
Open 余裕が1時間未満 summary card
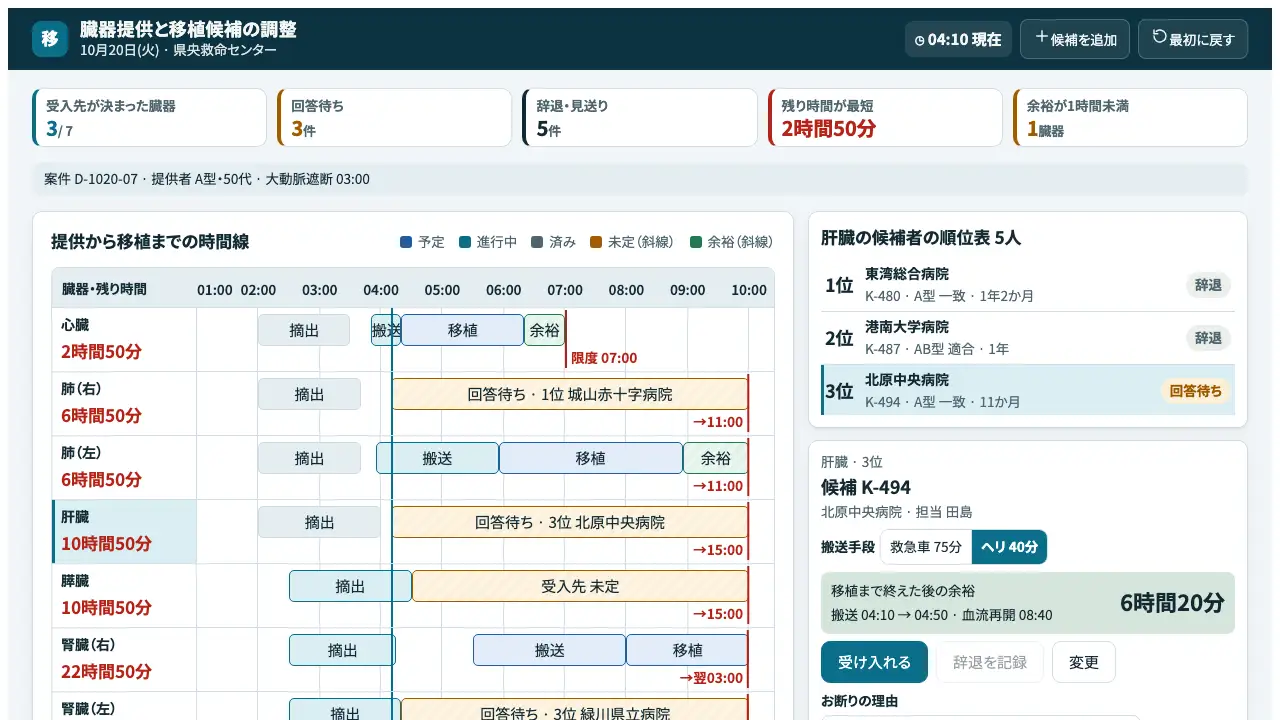(x=1130, y=117)
